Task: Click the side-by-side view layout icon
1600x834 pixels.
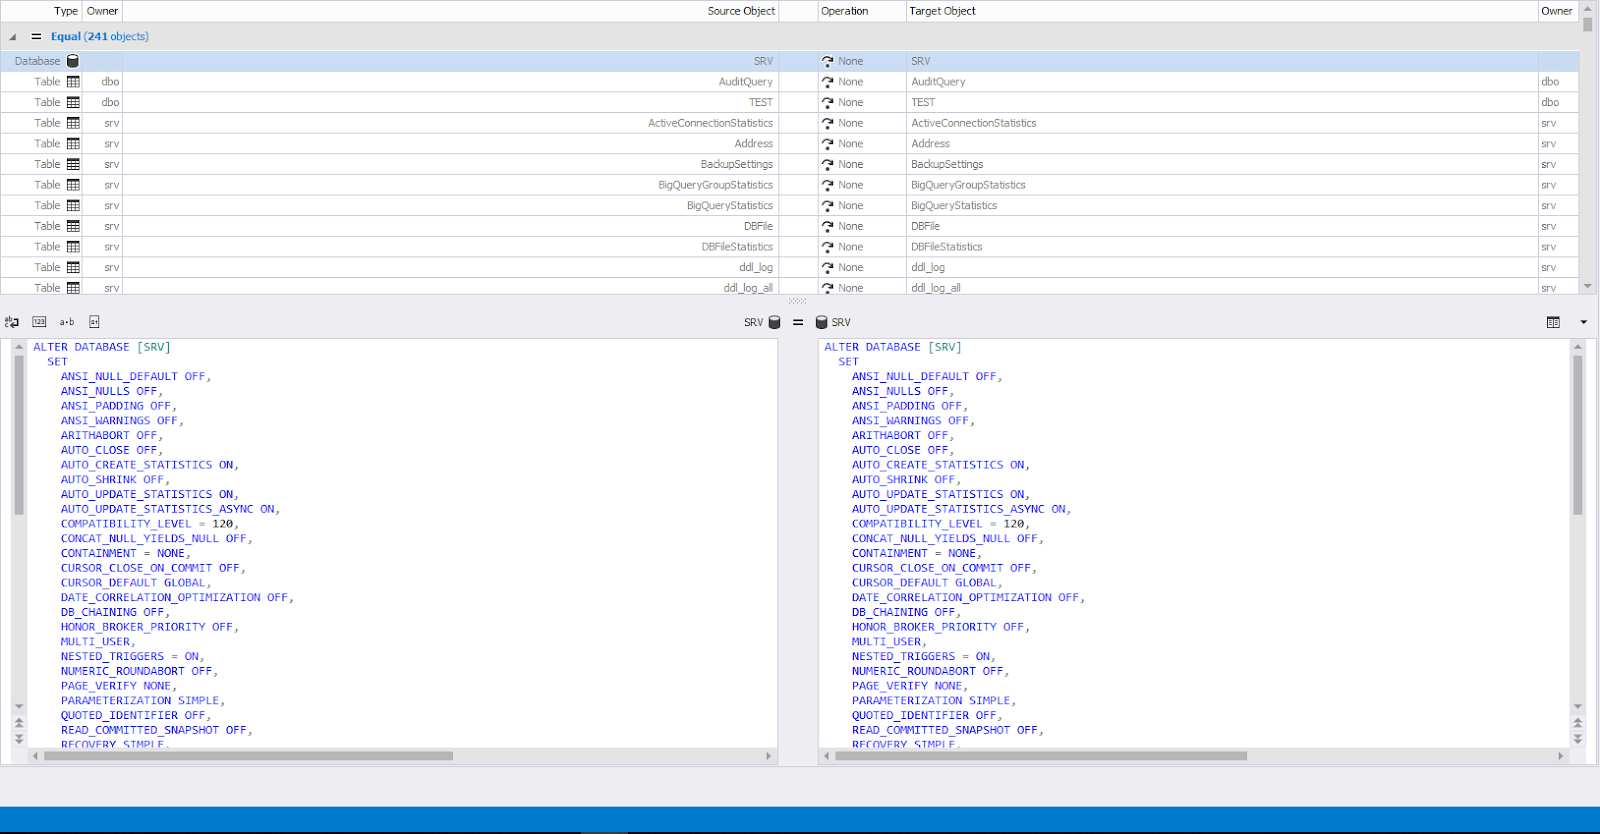Action: [1553, 322]
